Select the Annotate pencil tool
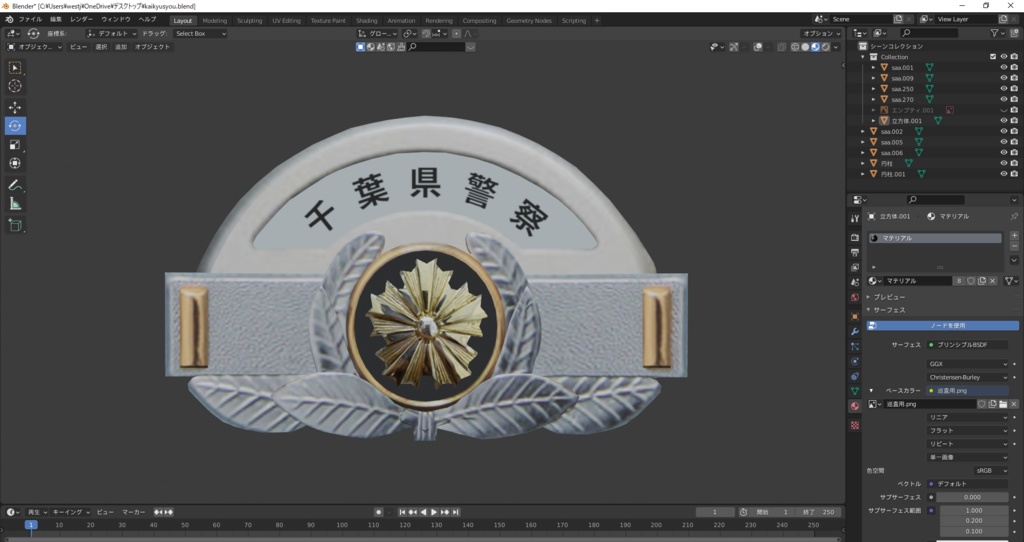Image resolution: width=1024 pixels, height=542 pixels. point(15,185)
